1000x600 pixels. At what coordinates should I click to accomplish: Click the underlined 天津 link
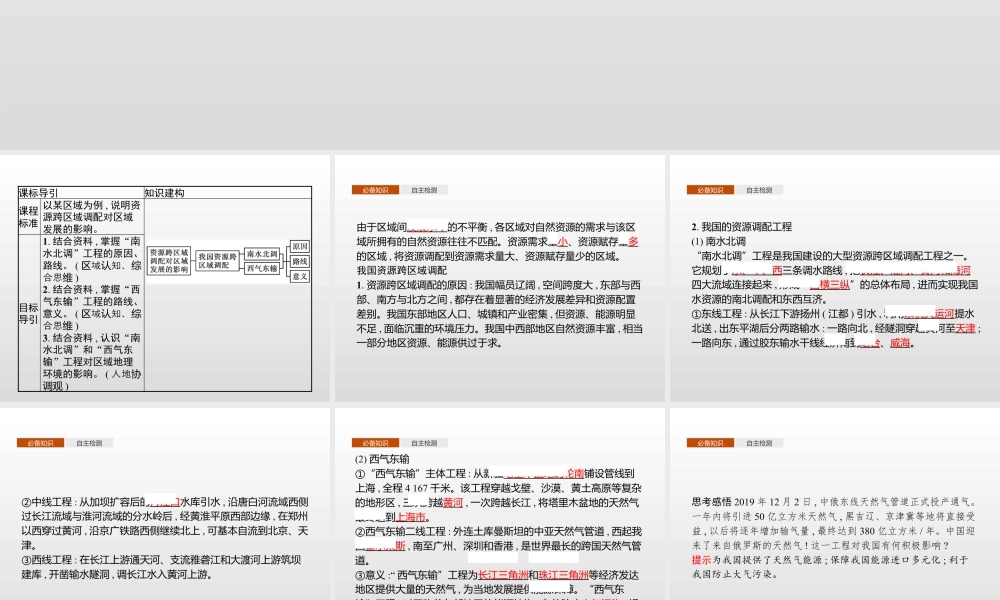965,328
